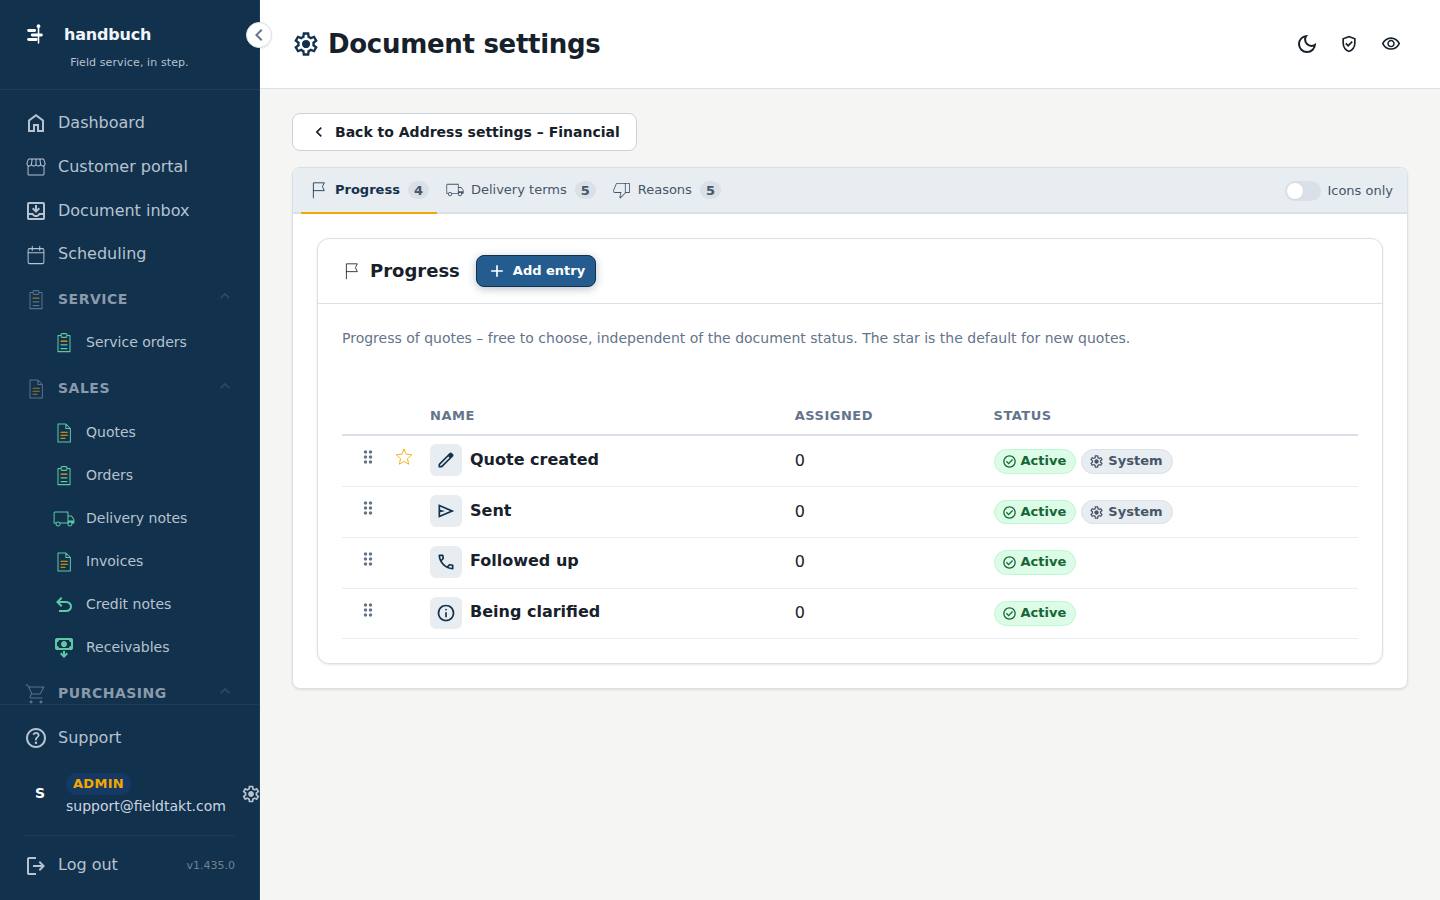Open Customer portal in sidebar
This screenshot has width=1440, height=900.
pyautogui.click(x=130, y=167)
